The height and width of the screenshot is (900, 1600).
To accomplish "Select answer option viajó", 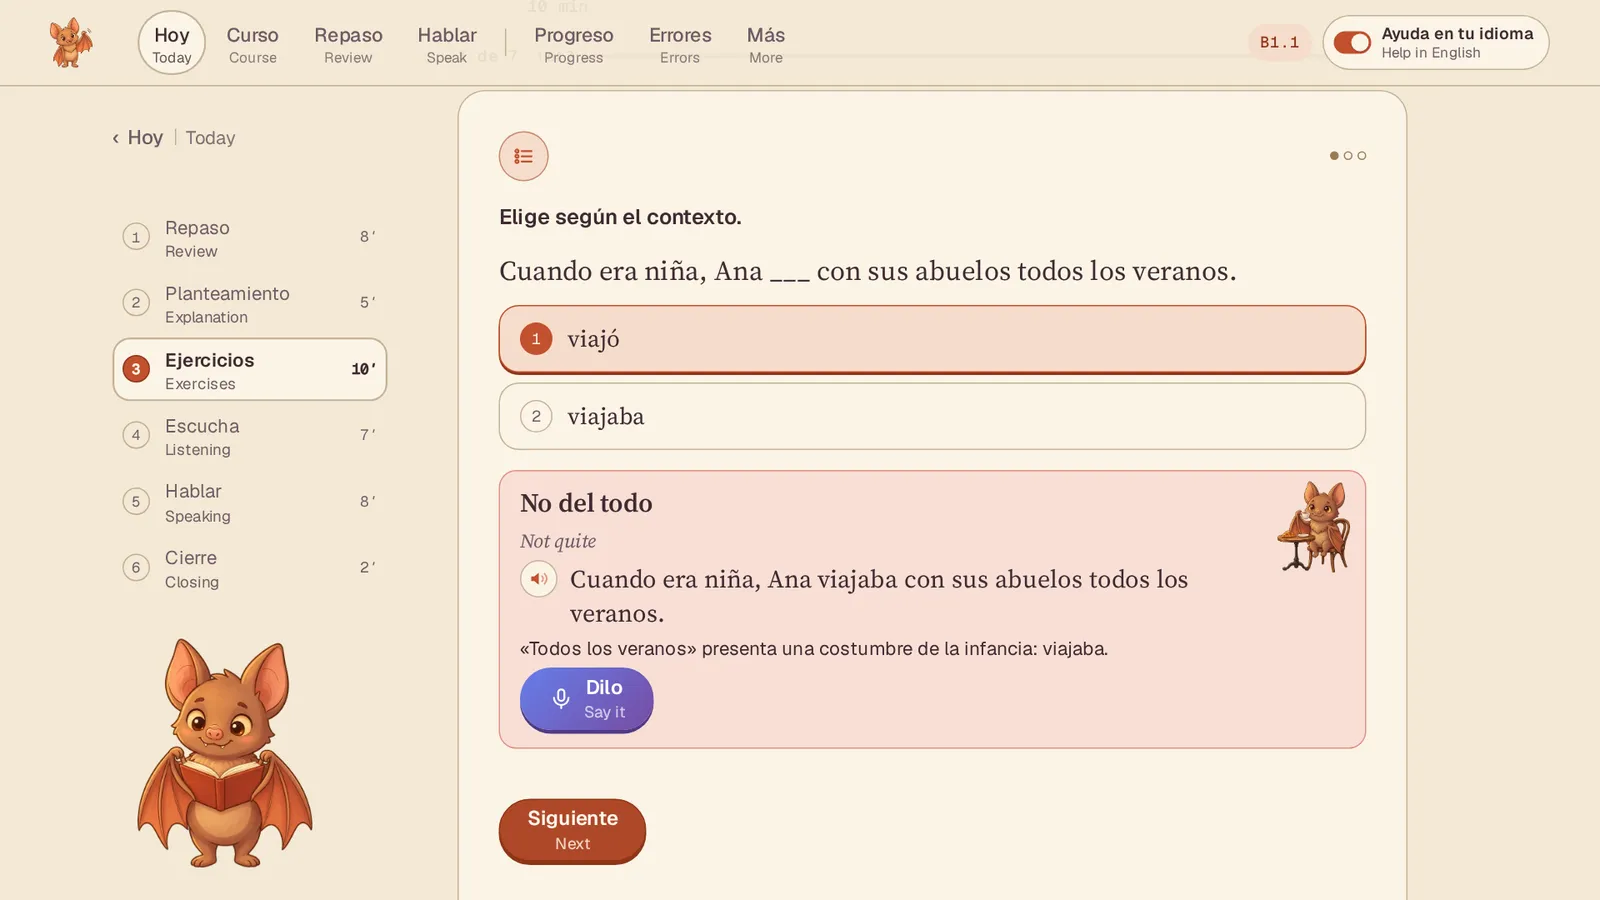I will pyautogui.click(x=932, y=339).
